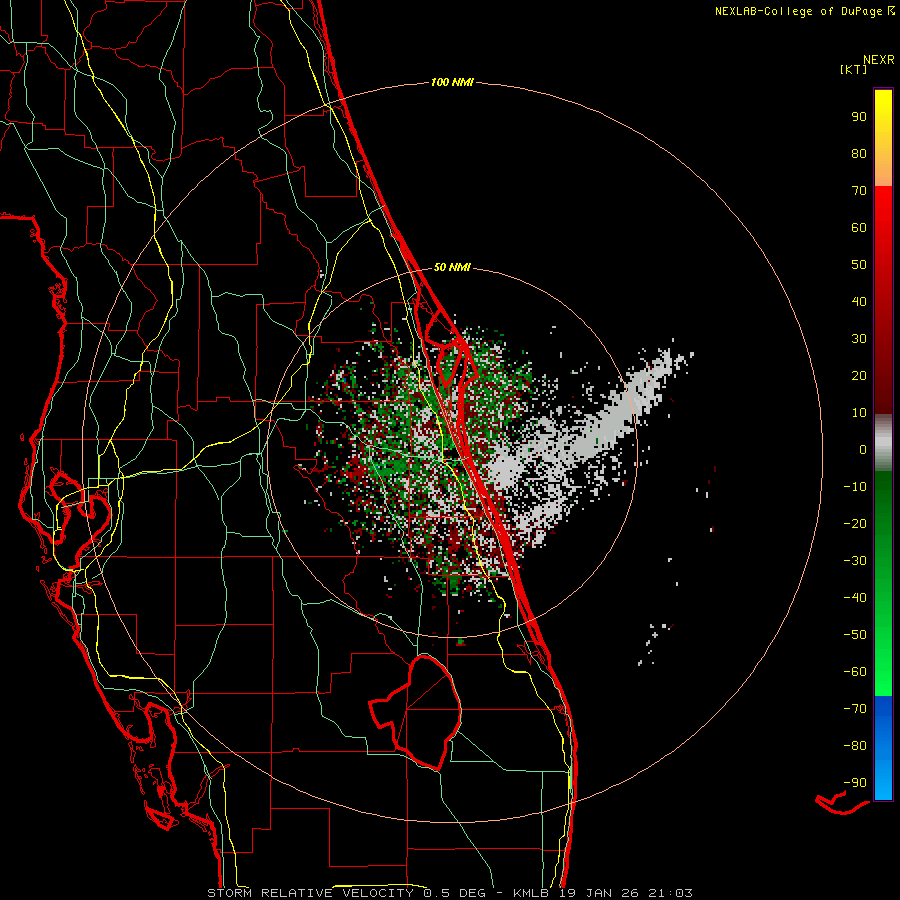
Task: Click the "-10" value on the velocity scale
Action: click(855, 487)
